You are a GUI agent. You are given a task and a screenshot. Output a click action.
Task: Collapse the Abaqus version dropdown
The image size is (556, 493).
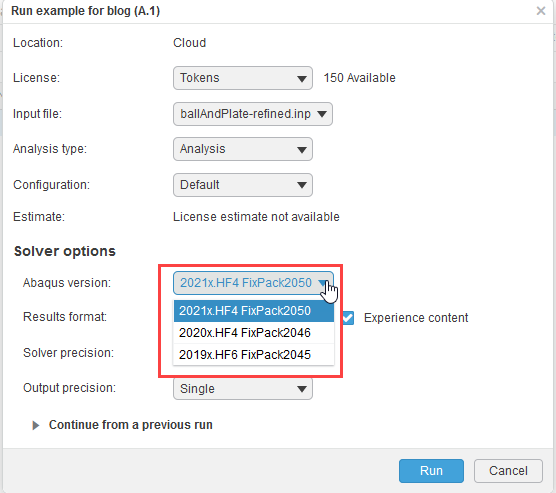253,283
